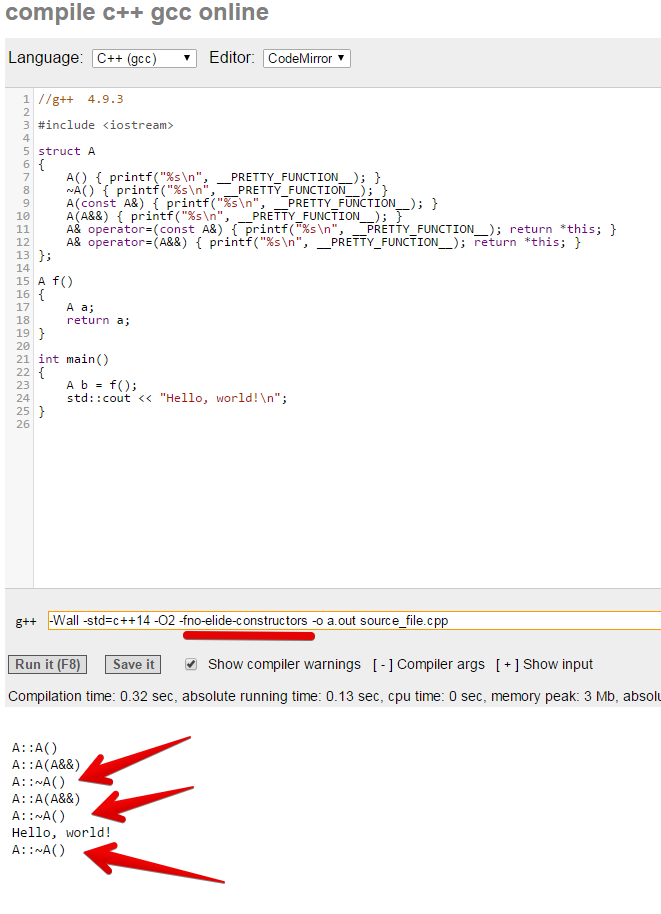The image size is (661, 914).
Task: Place cursor on the A b = f(); line
Action: 101,385
